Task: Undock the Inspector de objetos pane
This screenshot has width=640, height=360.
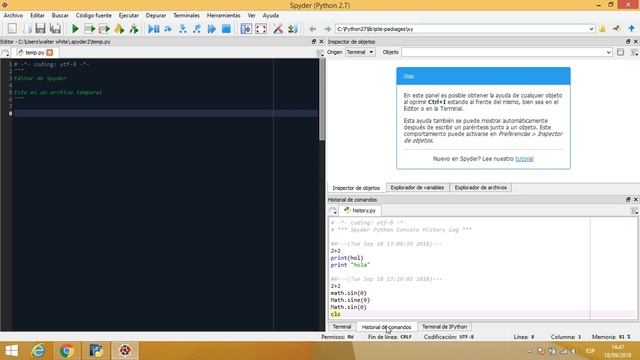Action: coord(628,42)
